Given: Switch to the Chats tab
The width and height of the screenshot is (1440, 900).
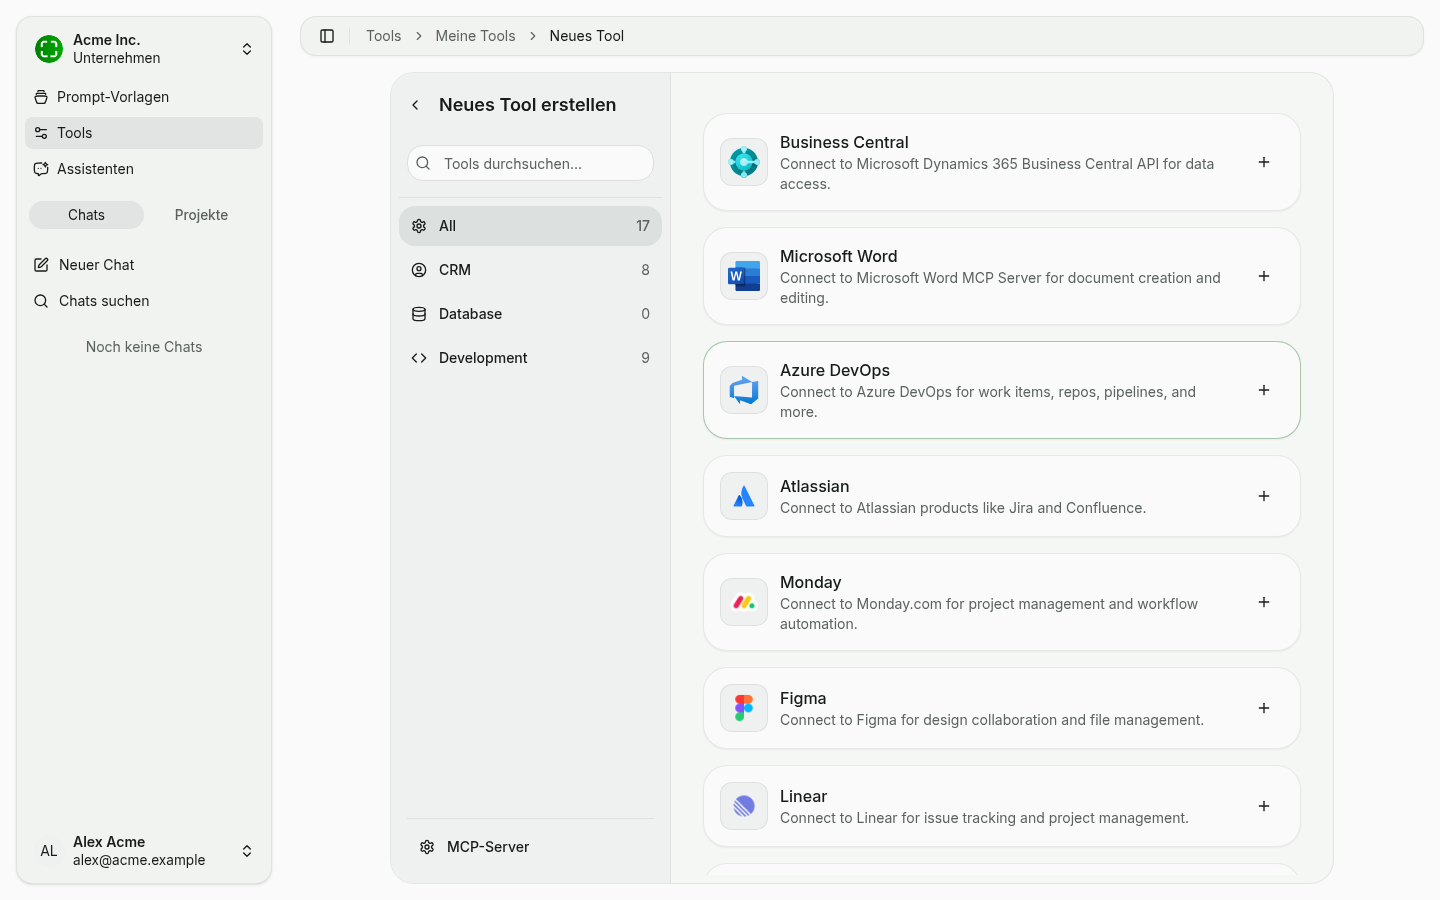Looking at the screenshot, I should tap(86, 215).
